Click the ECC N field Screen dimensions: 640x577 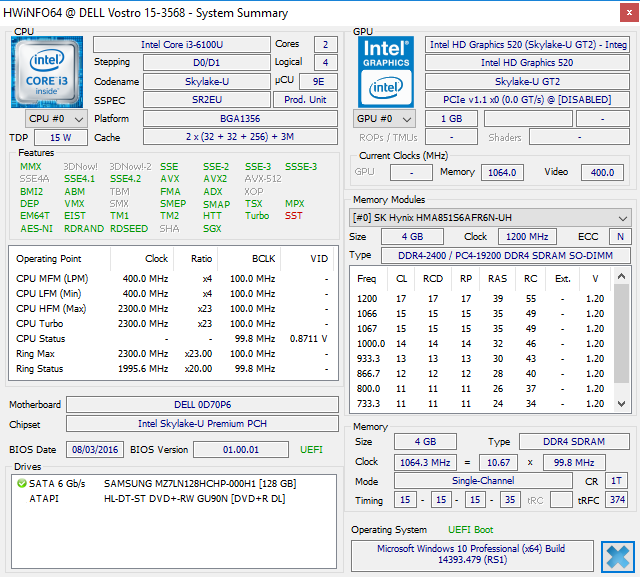[620, 236]
